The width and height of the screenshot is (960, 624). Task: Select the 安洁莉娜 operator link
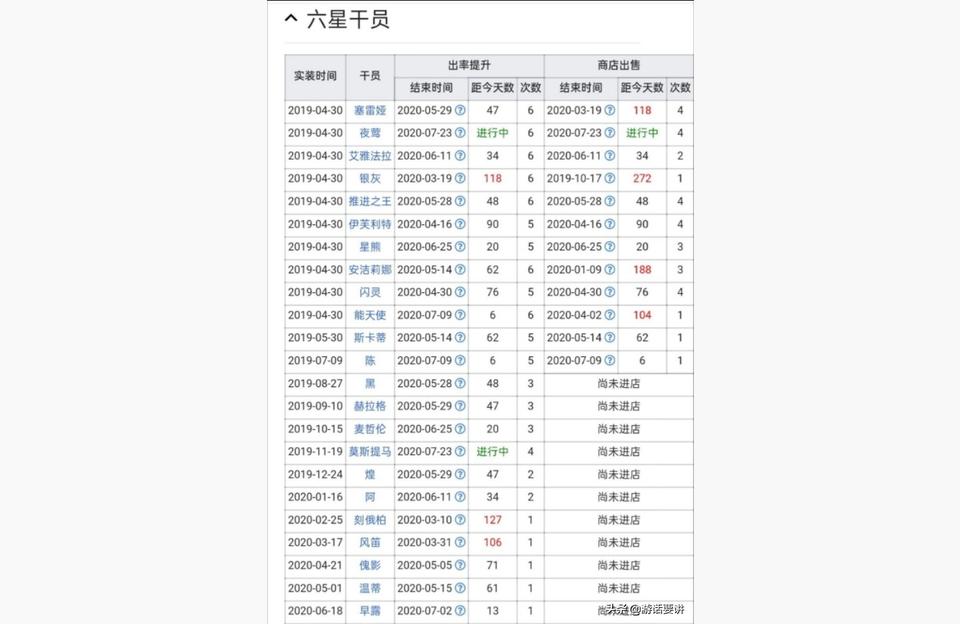tap(370, 269)
